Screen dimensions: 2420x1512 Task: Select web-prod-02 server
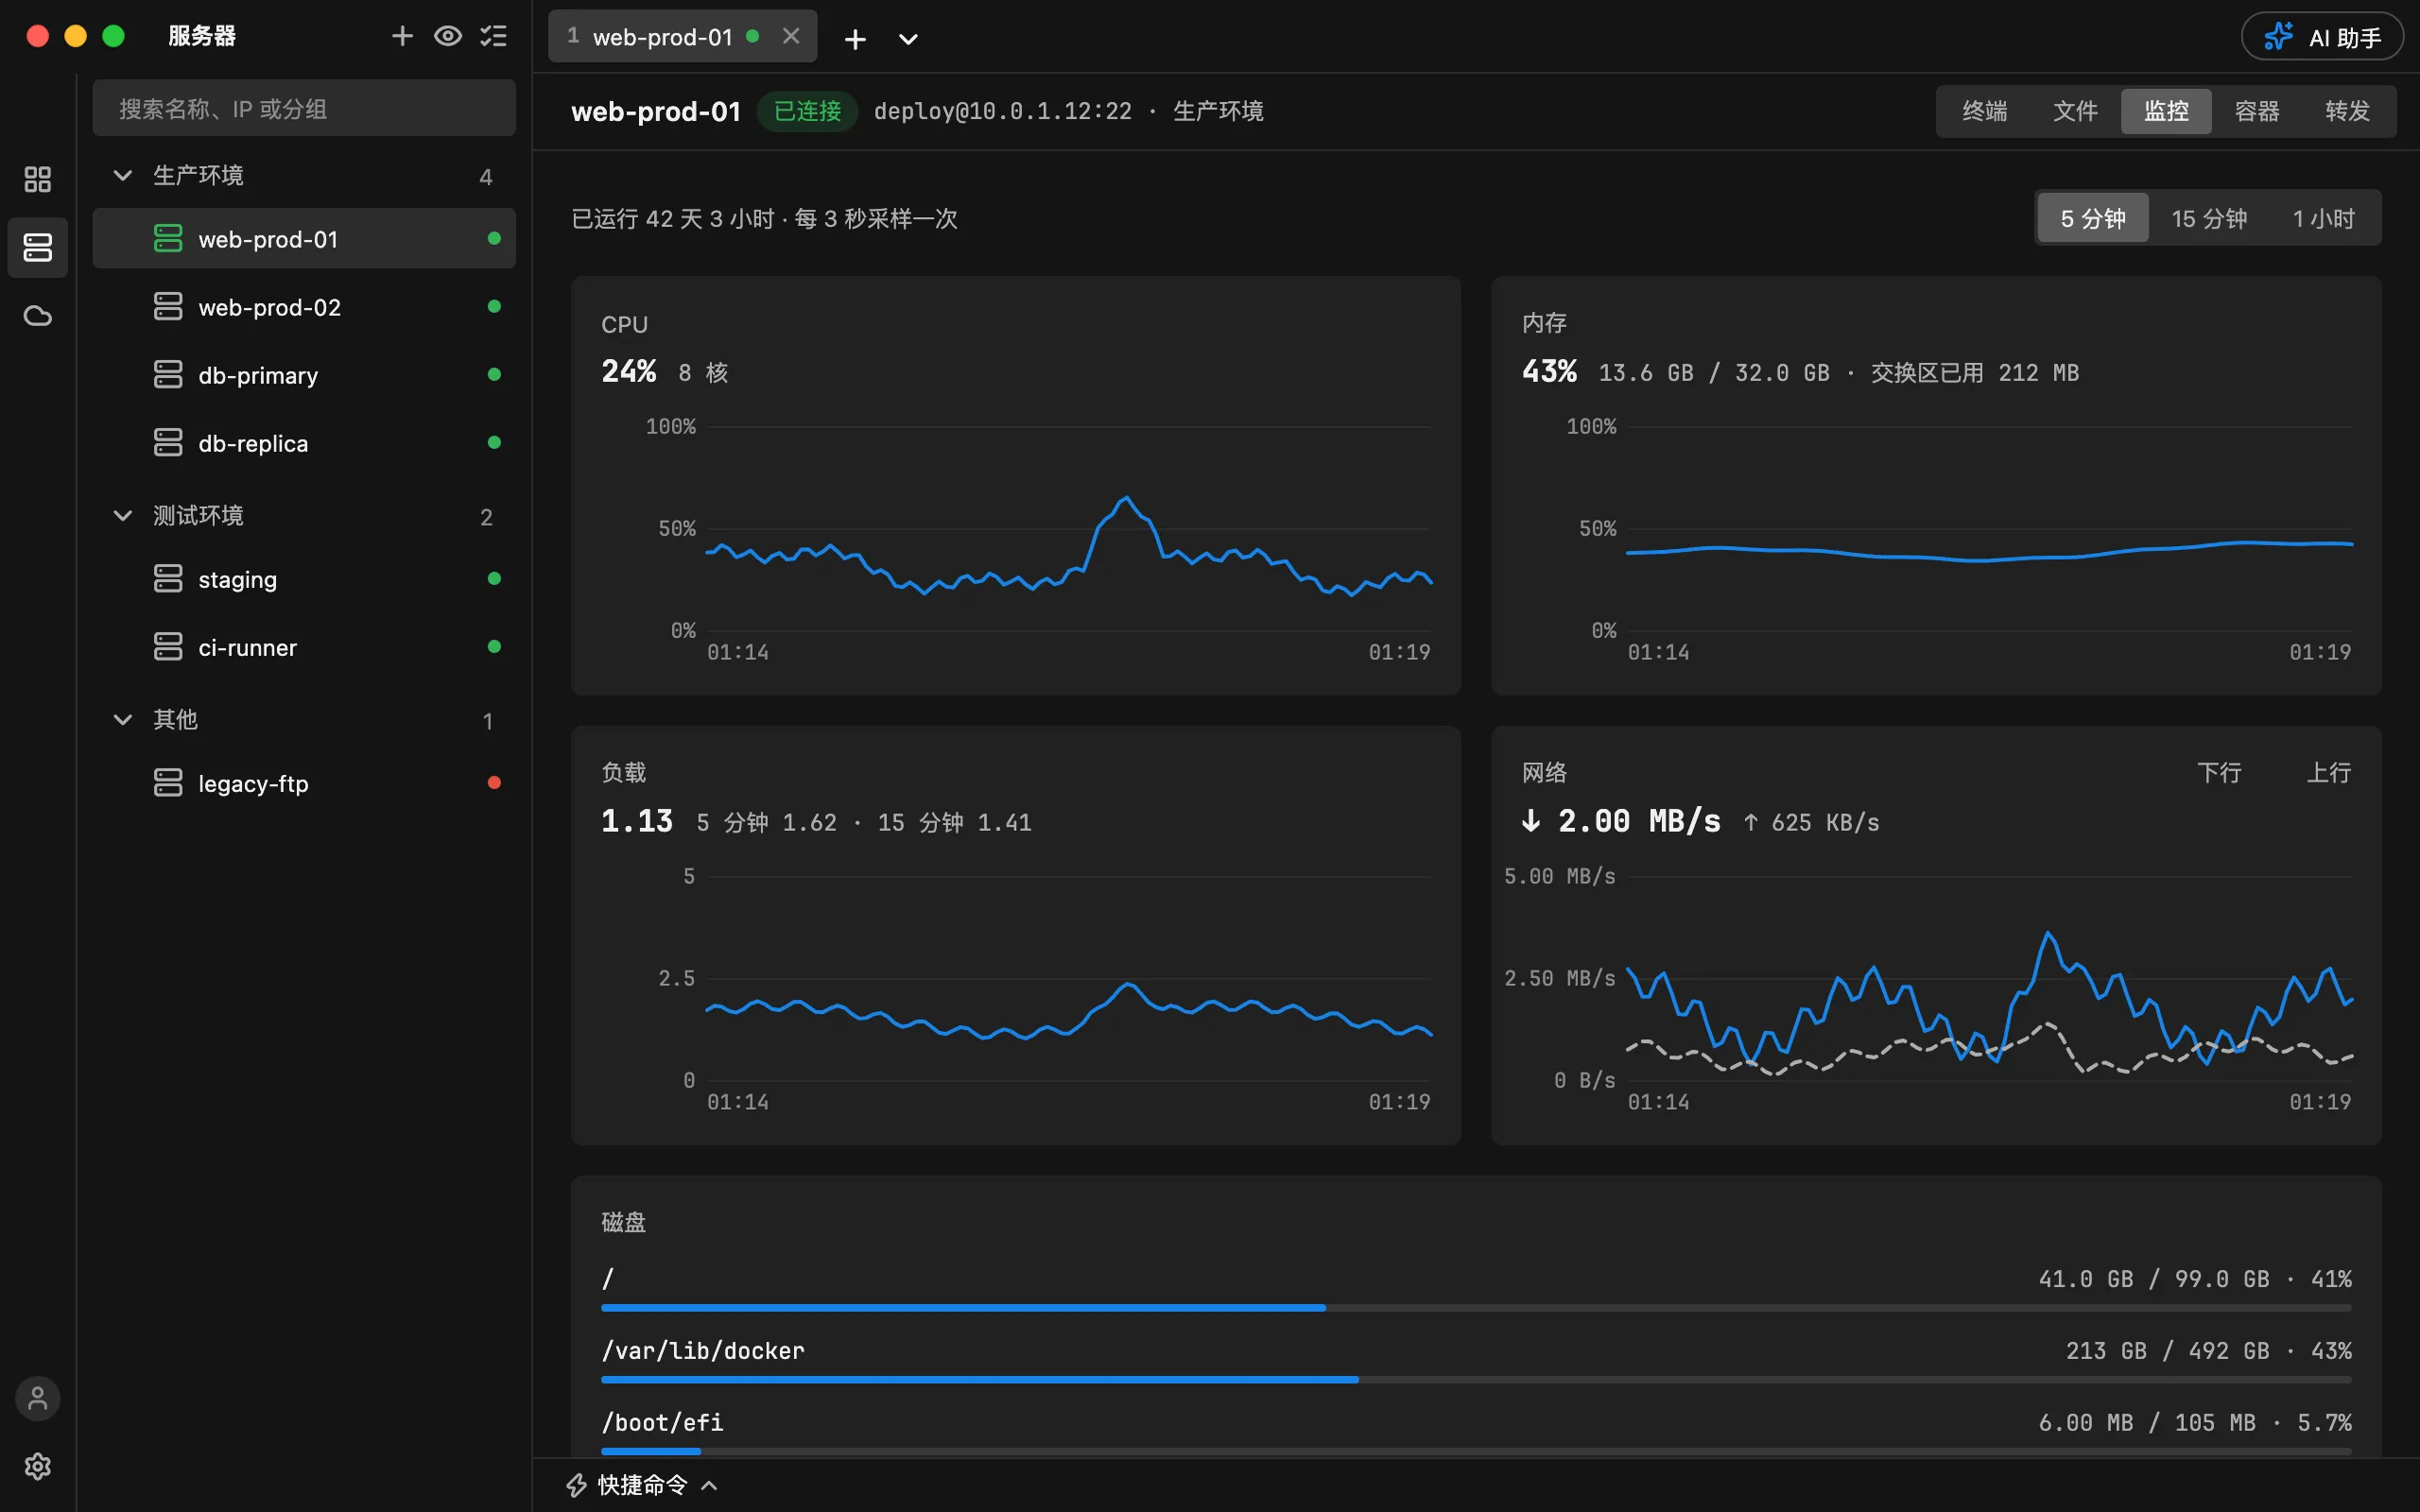pos(304,307)
